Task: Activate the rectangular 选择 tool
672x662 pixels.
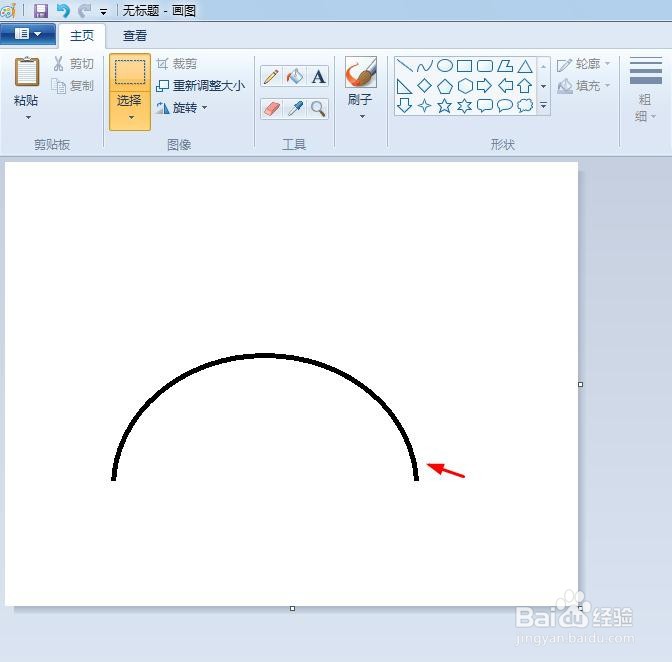Action: (x=130, y=72)
